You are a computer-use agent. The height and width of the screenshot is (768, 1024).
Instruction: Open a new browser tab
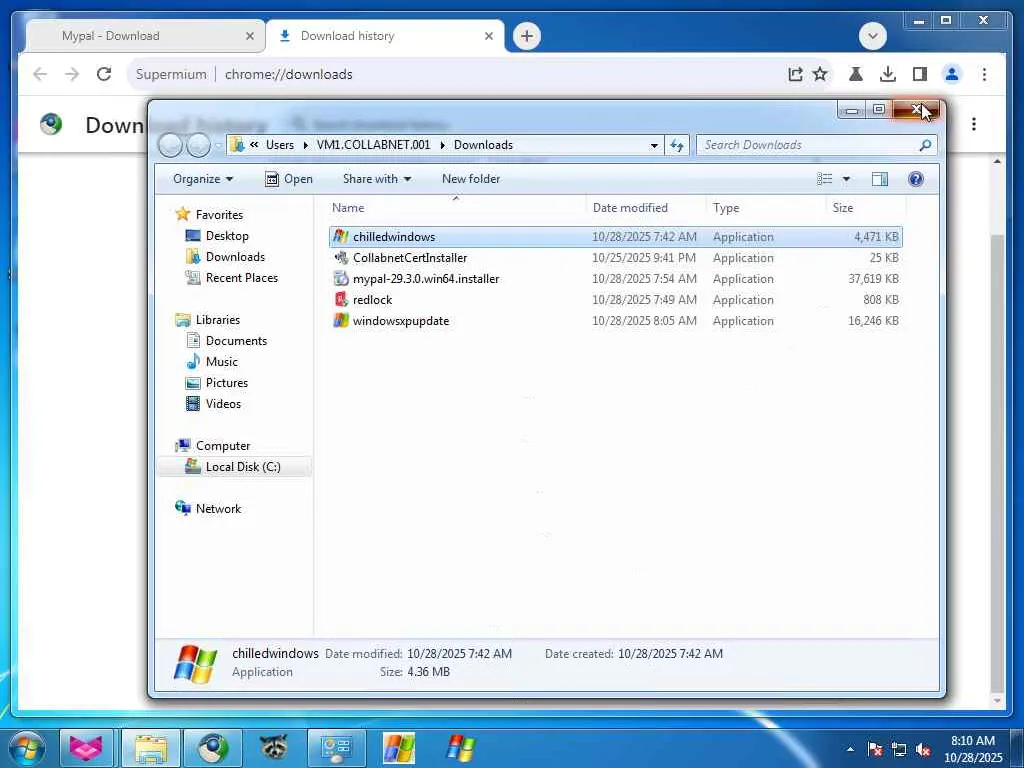tap(527, 36)
